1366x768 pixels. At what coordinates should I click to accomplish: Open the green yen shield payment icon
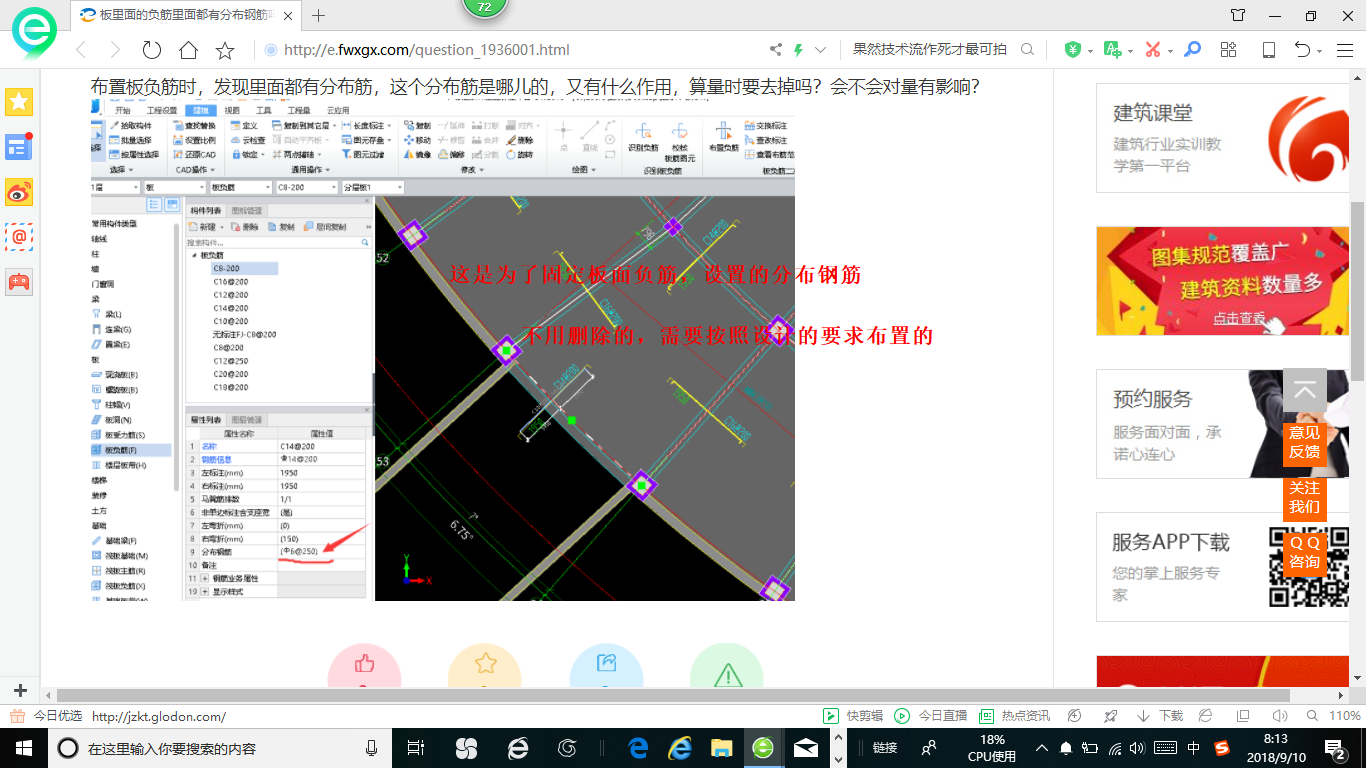[1073, 50]
